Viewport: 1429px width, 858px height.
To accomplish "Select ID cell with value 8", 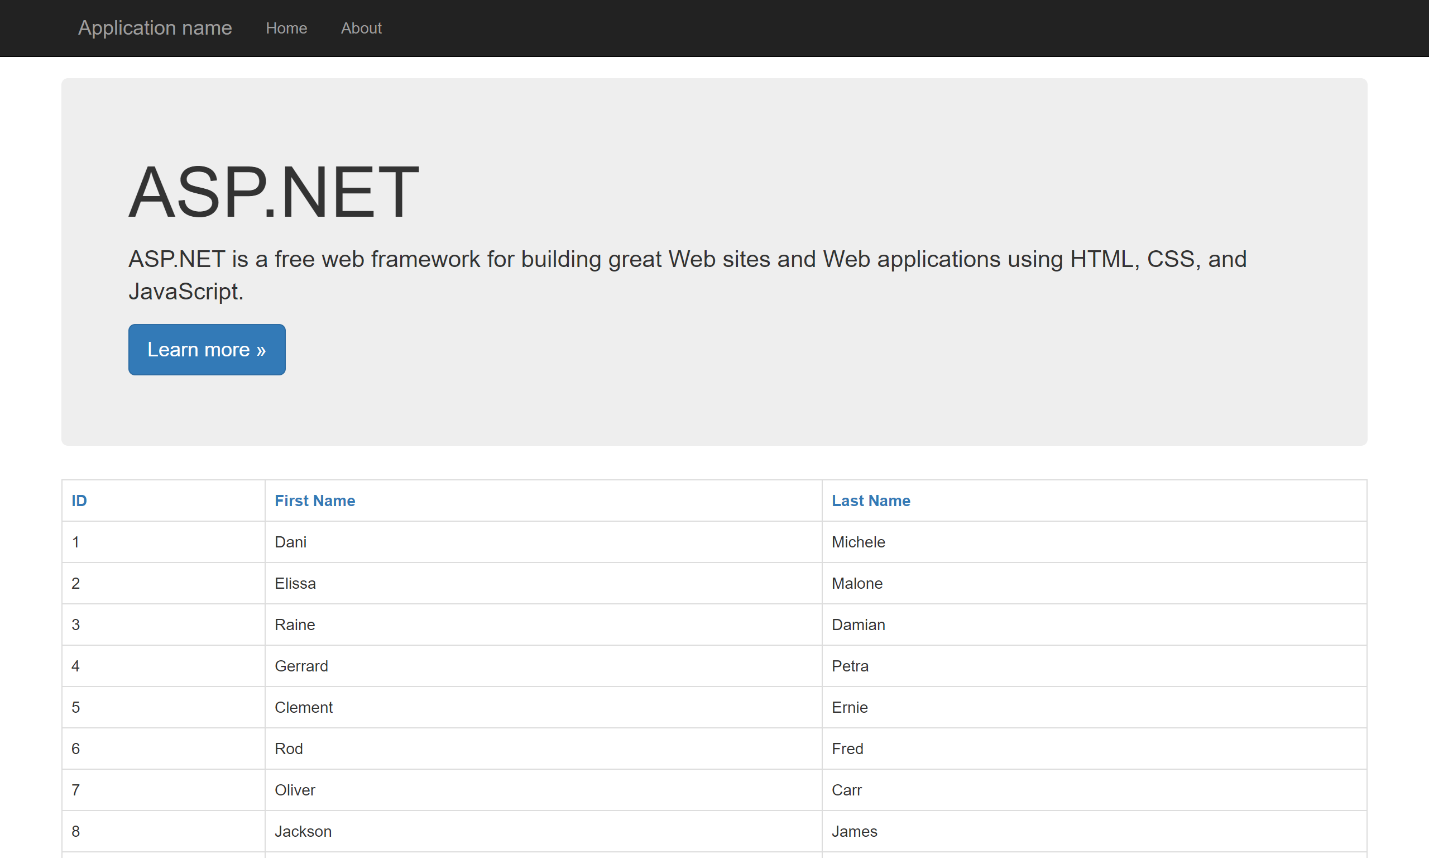I will [164, 831].
